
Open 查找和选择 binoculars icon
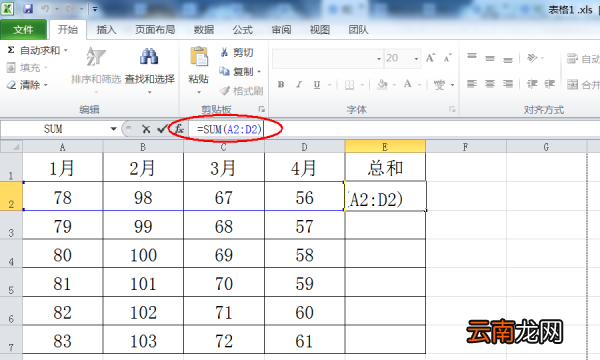point(149,56)
